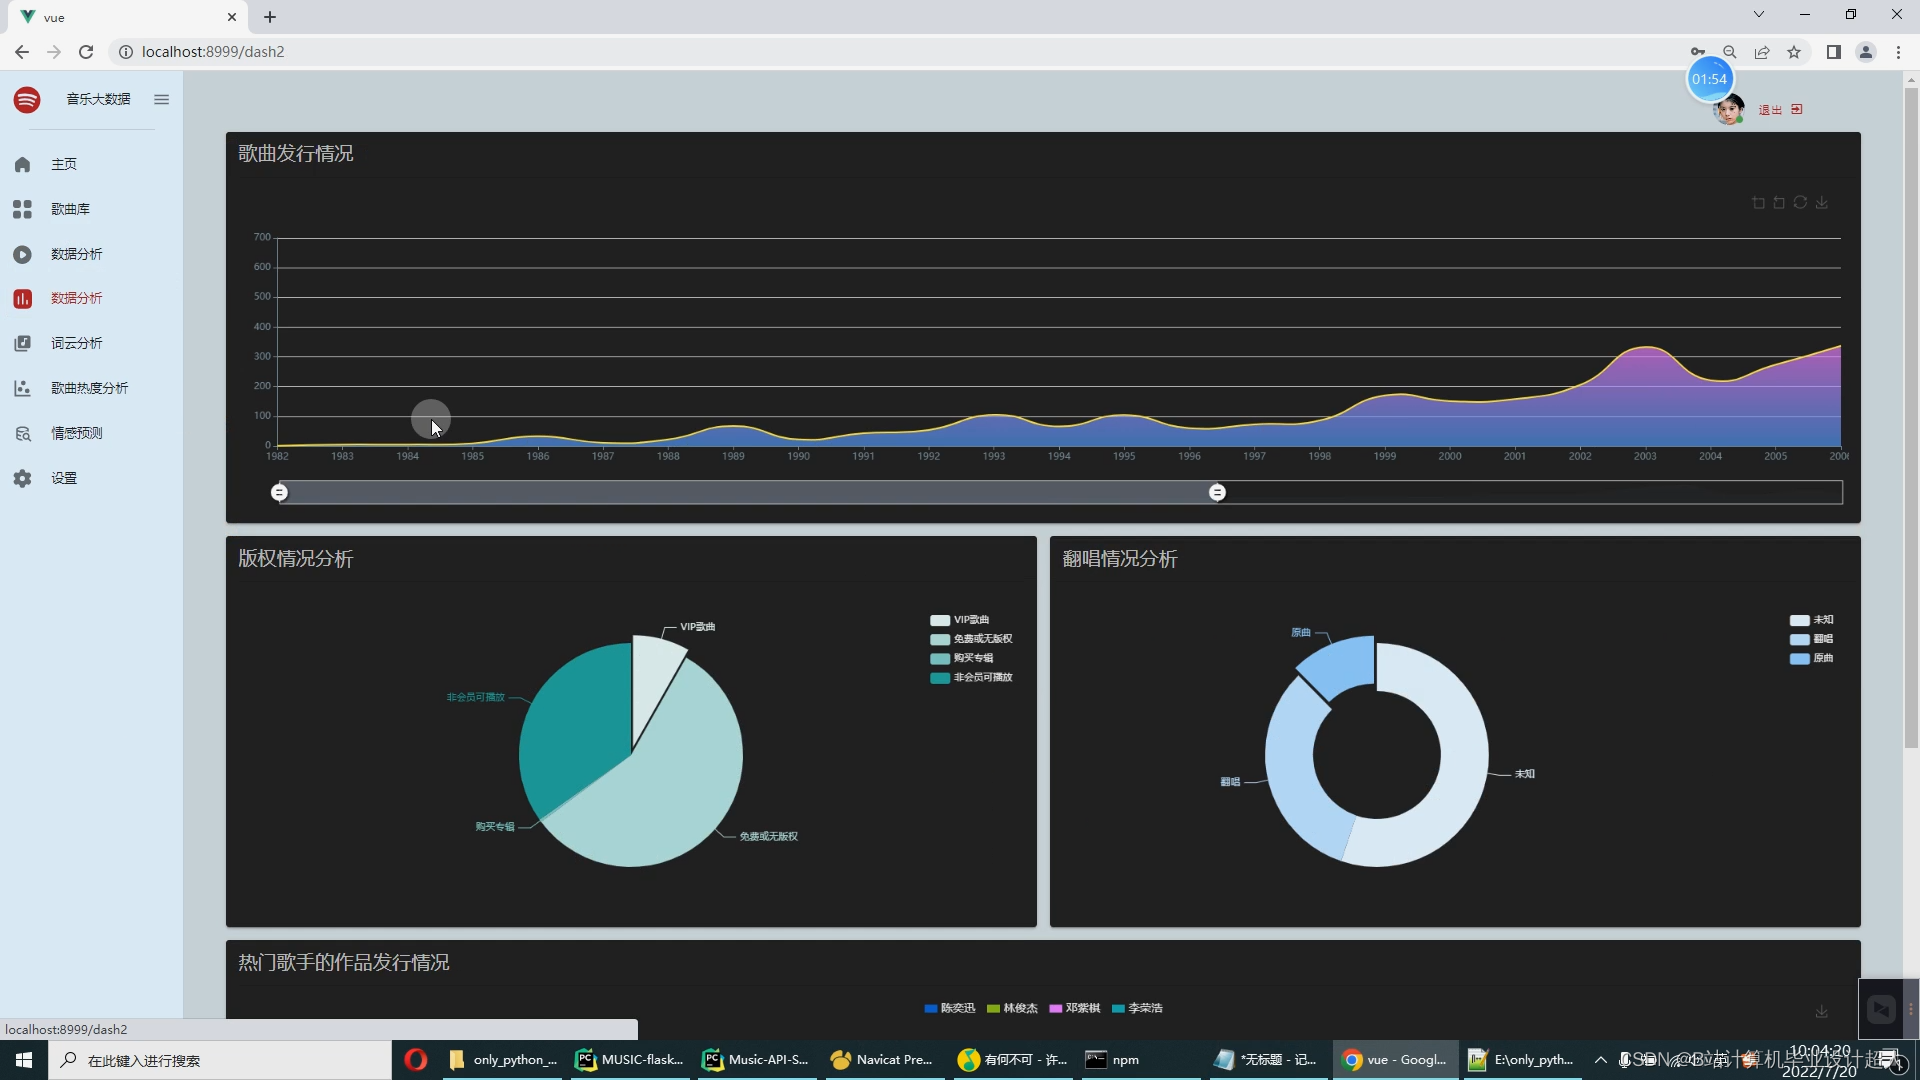Open the 主页 home menu item
This screenshot has width=1920, height=1080.
click(64, 164)
